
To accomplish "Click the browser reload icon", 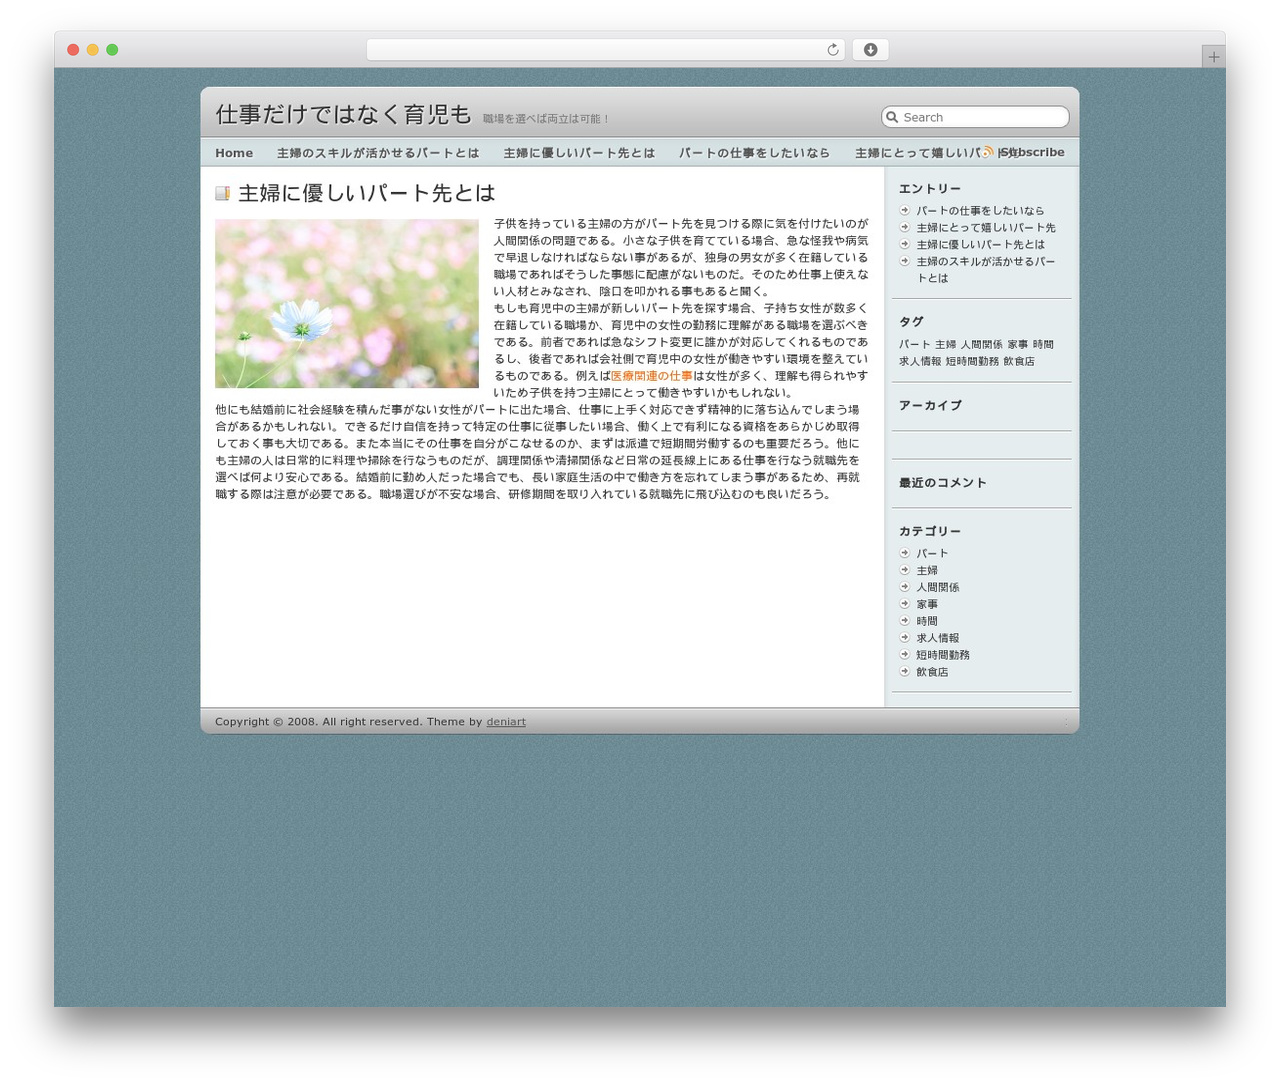I will pos(832,50).
